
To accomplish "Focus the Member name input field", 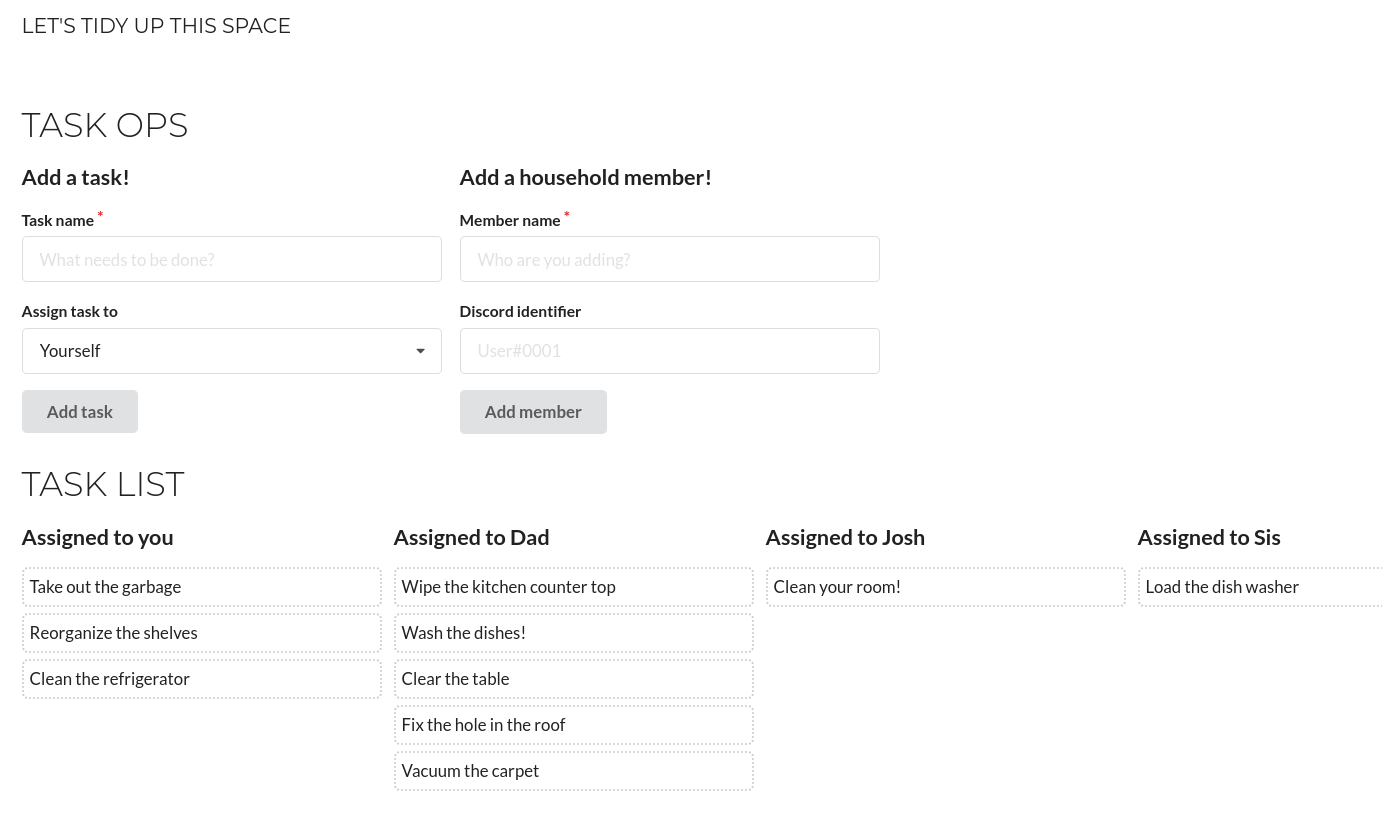I will click(669, 259).
